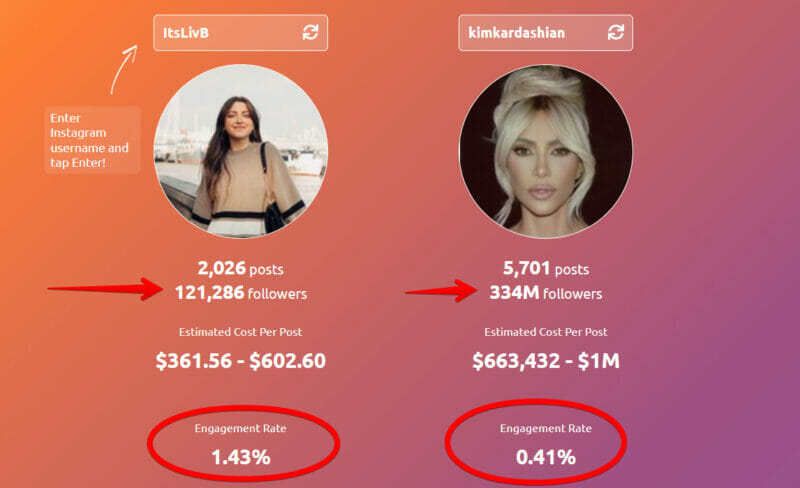Click the Estimated Cost Per Post label under ItsLivB
Image resolution: width=800 pixels, height=488 pixels.
240,332
